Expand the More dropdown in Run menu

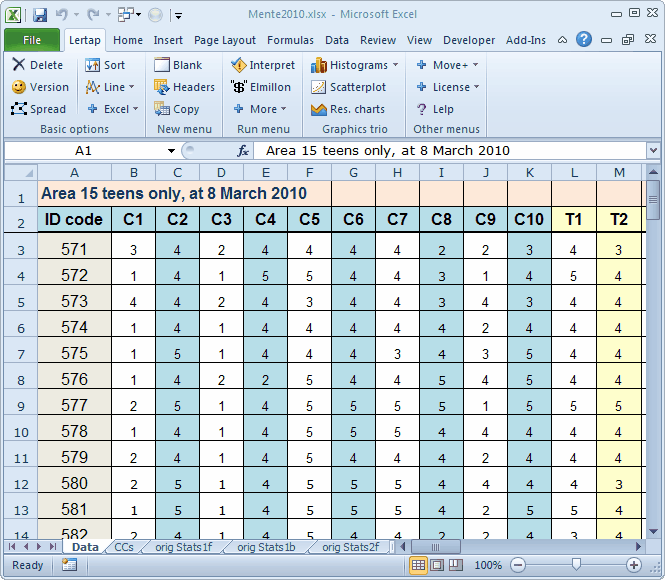click(283, 109)
